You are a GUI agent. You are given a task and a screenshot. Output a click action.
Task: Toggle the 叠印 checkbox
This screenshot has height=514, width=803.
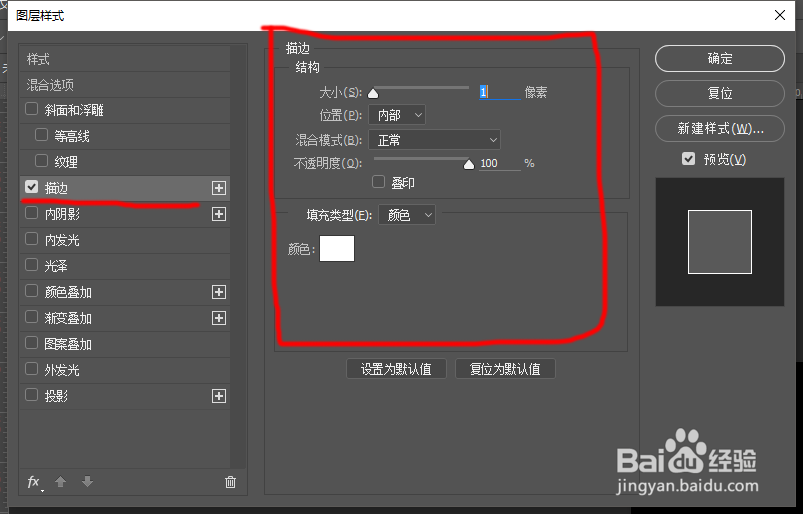tap(378, 182)
